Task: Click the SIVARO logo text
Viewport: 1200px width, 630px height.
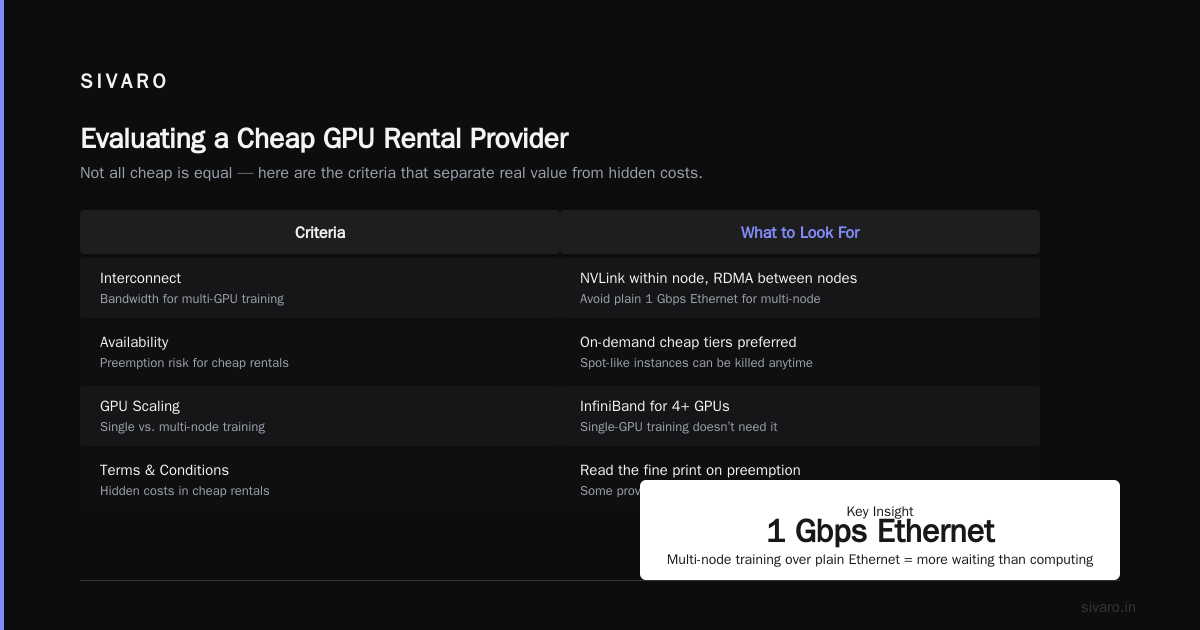Action: 124,82
